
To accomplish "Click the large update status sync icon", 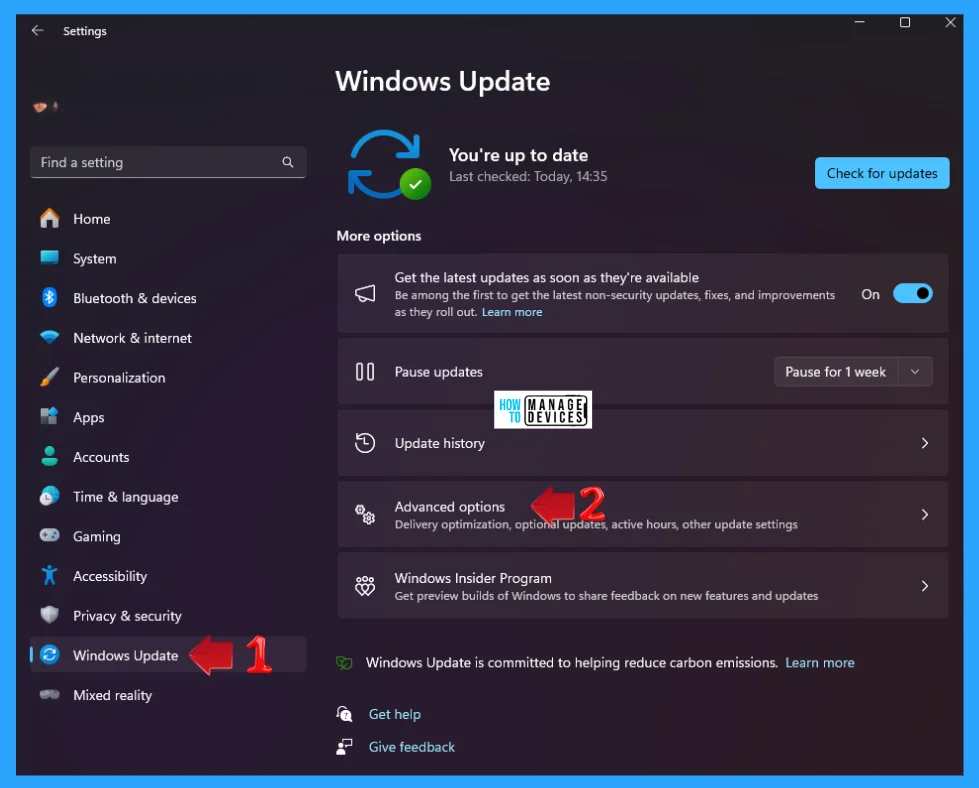I will [x=388, y=165].
